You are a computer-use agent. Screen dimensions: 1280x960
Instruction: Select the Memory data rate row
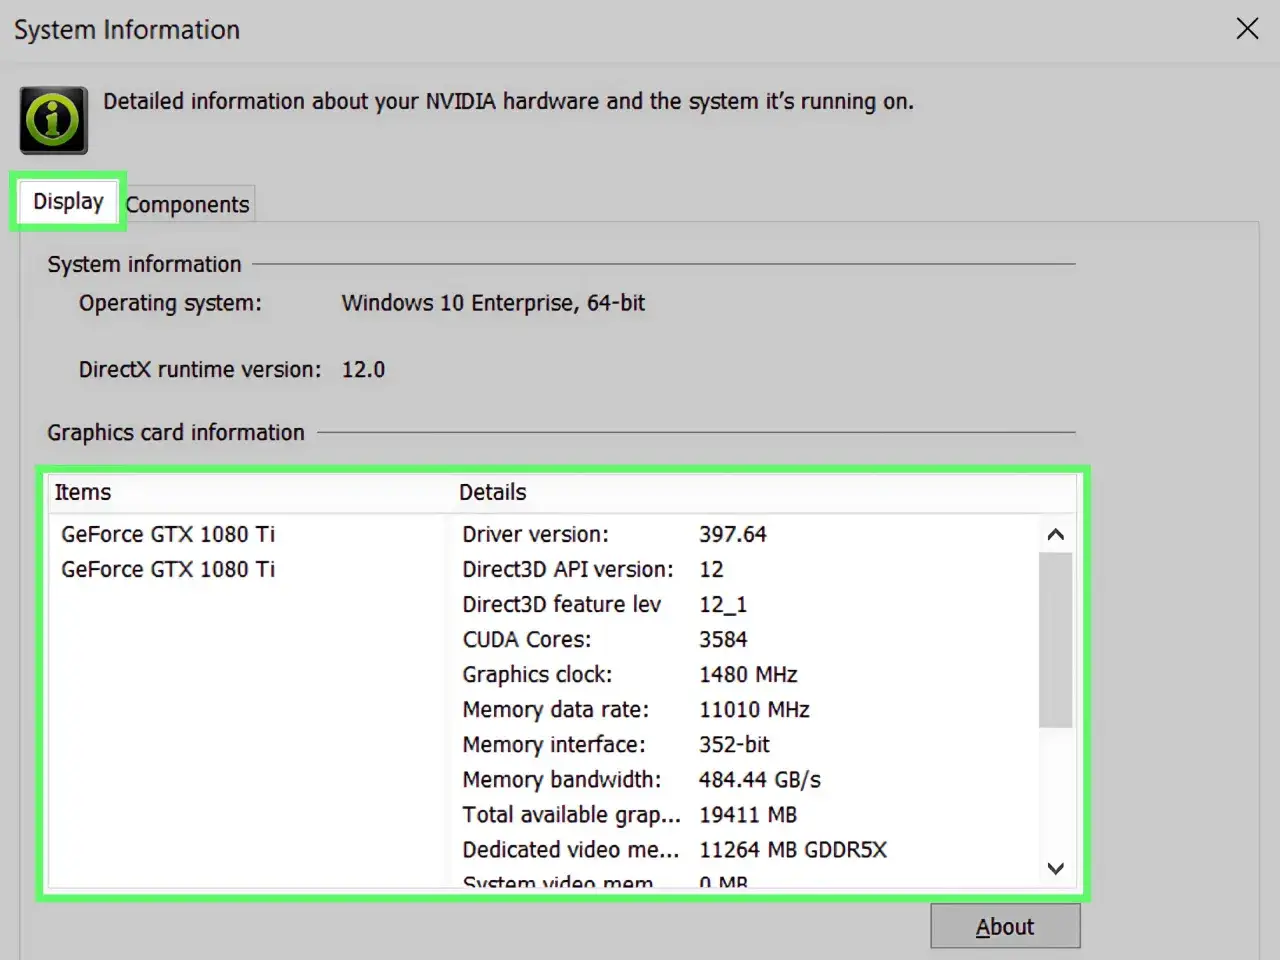point(745,709)
